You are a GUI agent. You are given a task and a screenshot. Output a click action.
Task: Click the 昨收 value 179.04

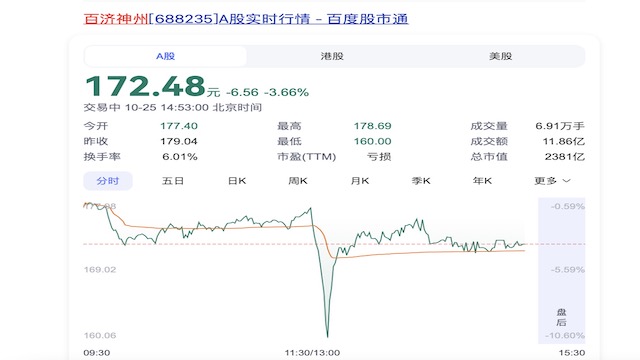[x=179, y=141]
